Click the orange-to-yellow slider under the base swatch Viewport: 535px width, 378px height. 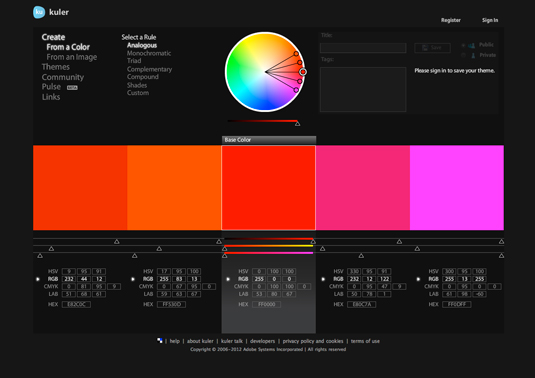pos(269,246)
